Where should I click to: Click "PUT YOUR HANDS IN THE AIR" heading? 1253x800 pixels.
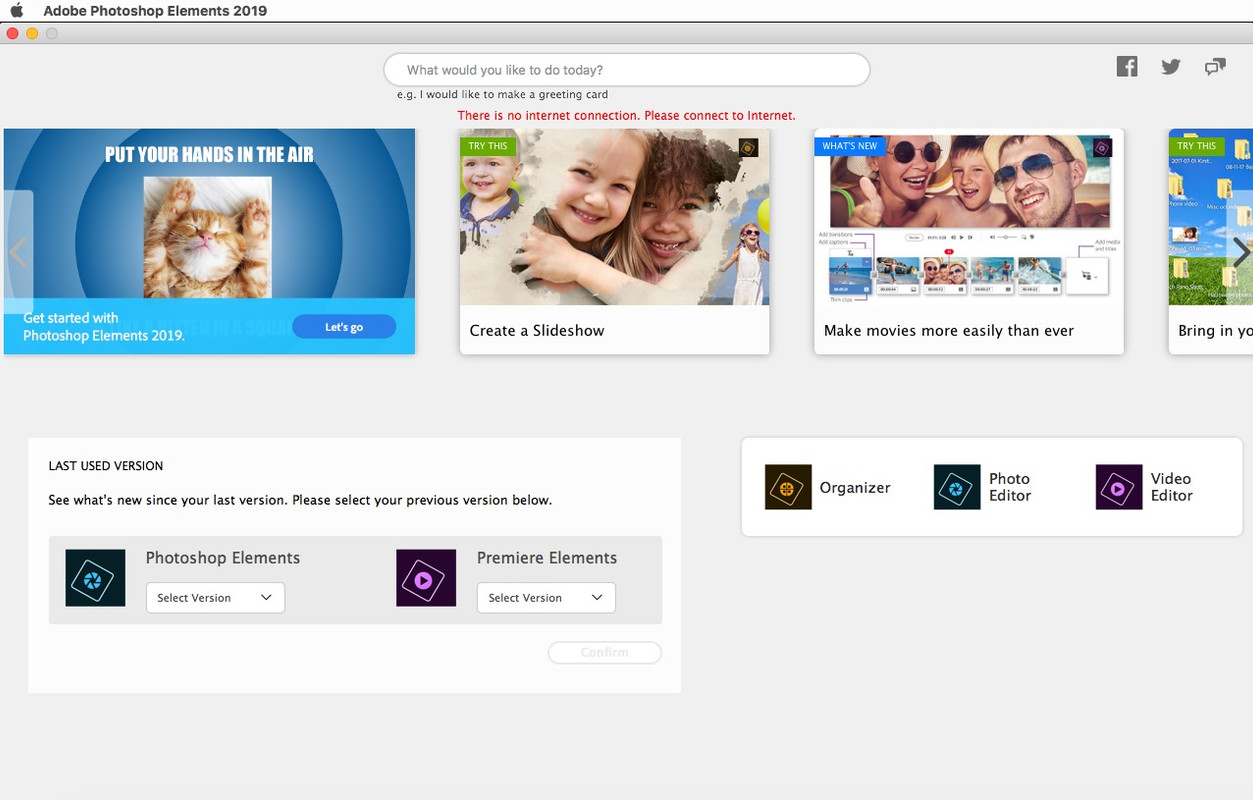pos(209,154)
